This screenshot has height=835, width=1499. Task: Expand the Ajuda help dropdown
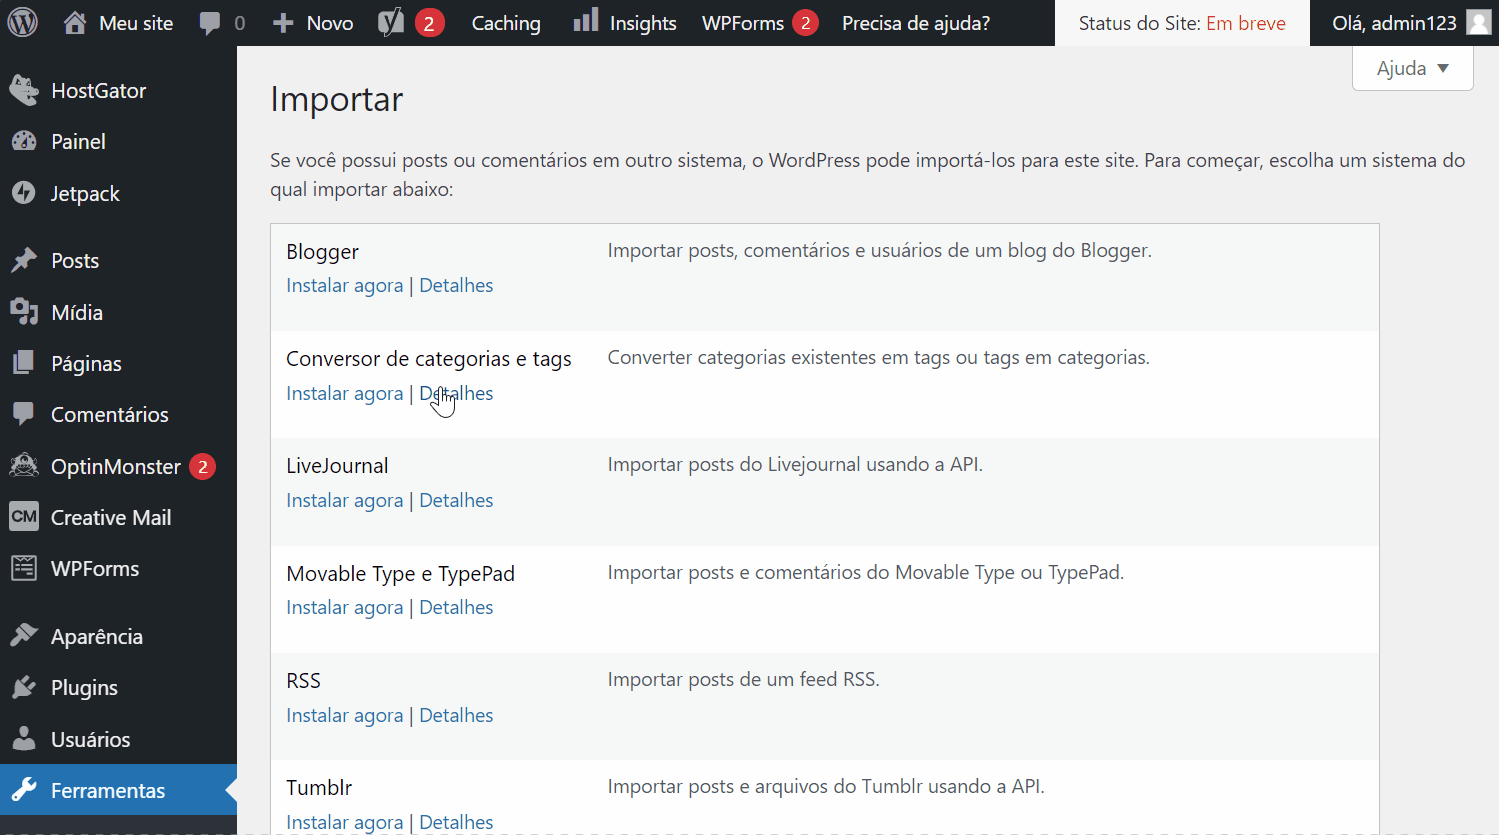[x=1412, y=68]
